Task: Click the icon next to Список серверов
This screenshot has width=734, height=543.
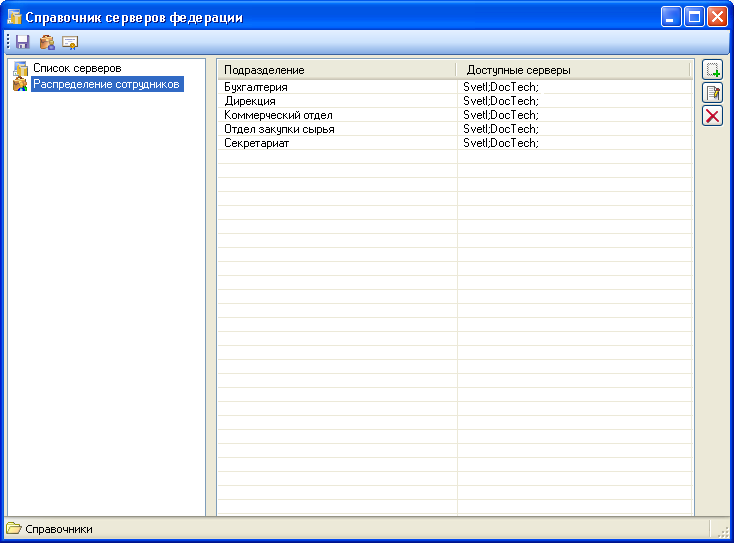Action: pos(21,69)
